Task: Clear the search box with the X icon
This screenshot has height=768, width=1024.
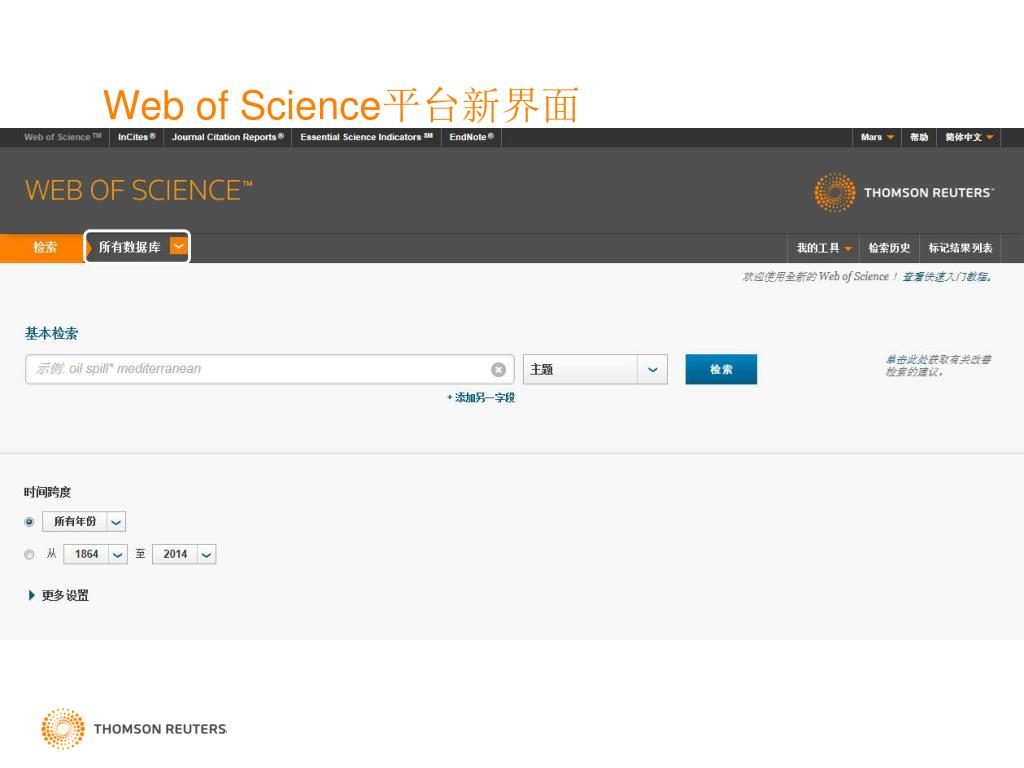Action: coord(498,370)
